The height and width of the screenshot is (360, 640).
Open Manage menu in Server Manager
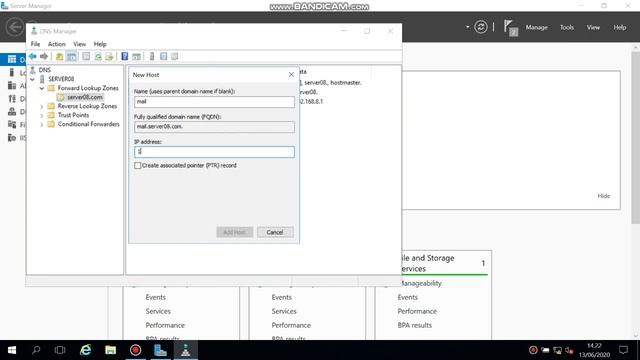pyautogui.click(x=536, y=27)
